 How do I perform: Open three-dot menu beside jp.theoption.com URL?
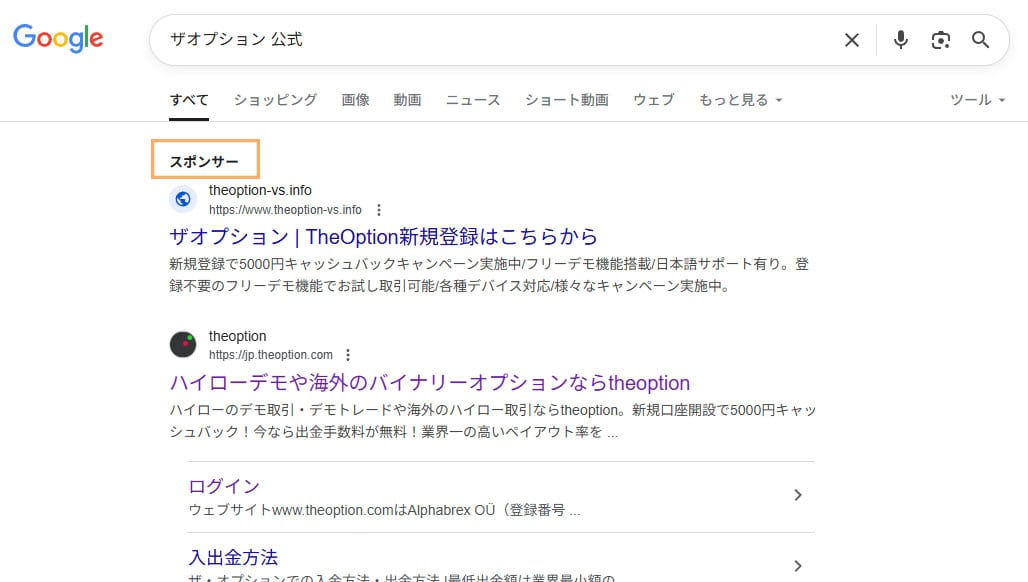point(347,355)
